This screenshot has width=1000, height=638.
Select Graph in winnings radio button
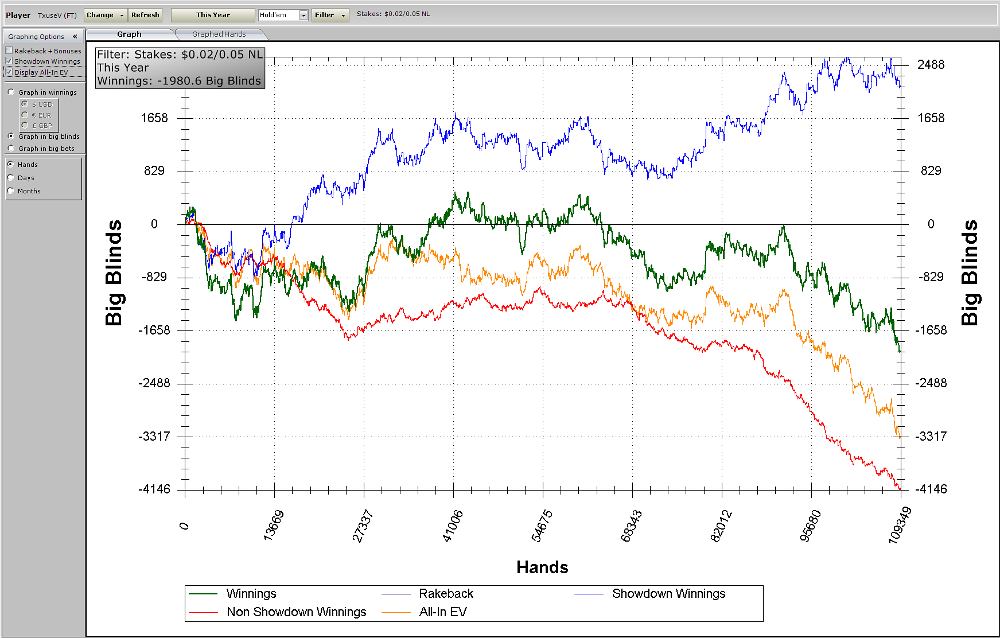coord(11,92)
